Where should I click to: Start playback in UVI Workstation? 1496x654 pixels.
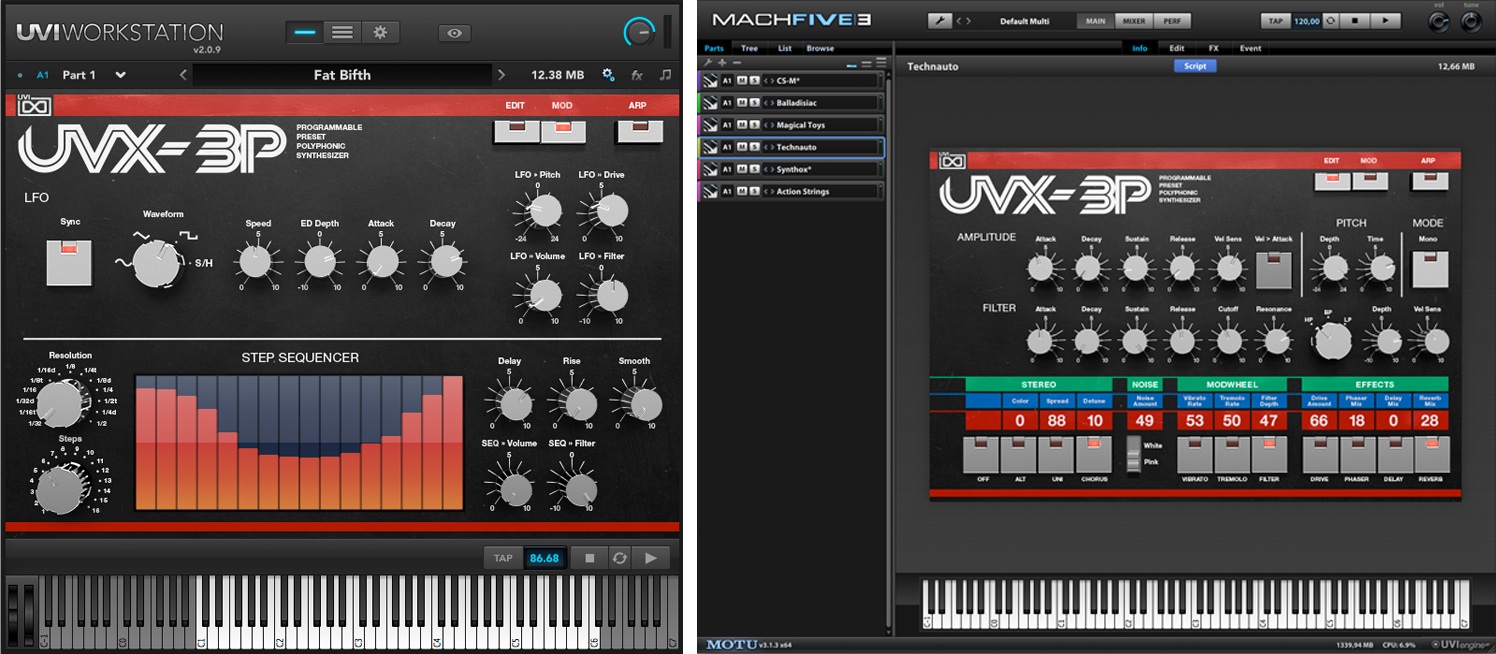point(651,558)
